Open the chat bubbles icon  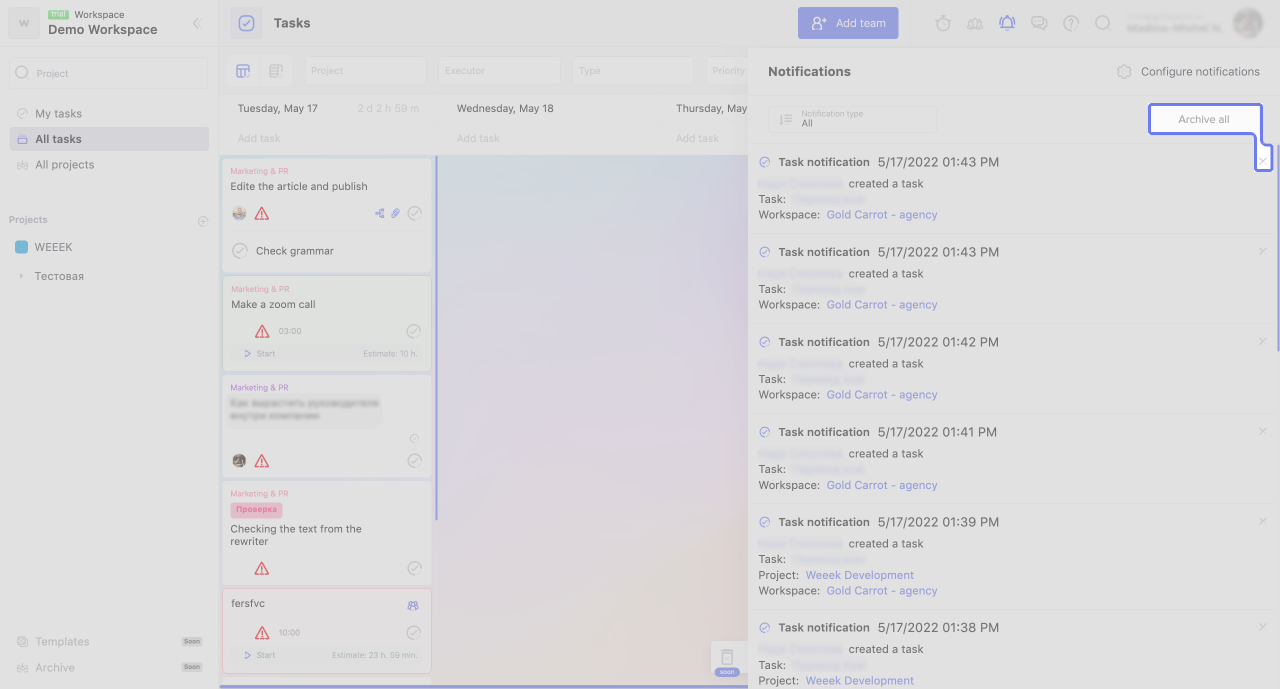pos(1039,23)
